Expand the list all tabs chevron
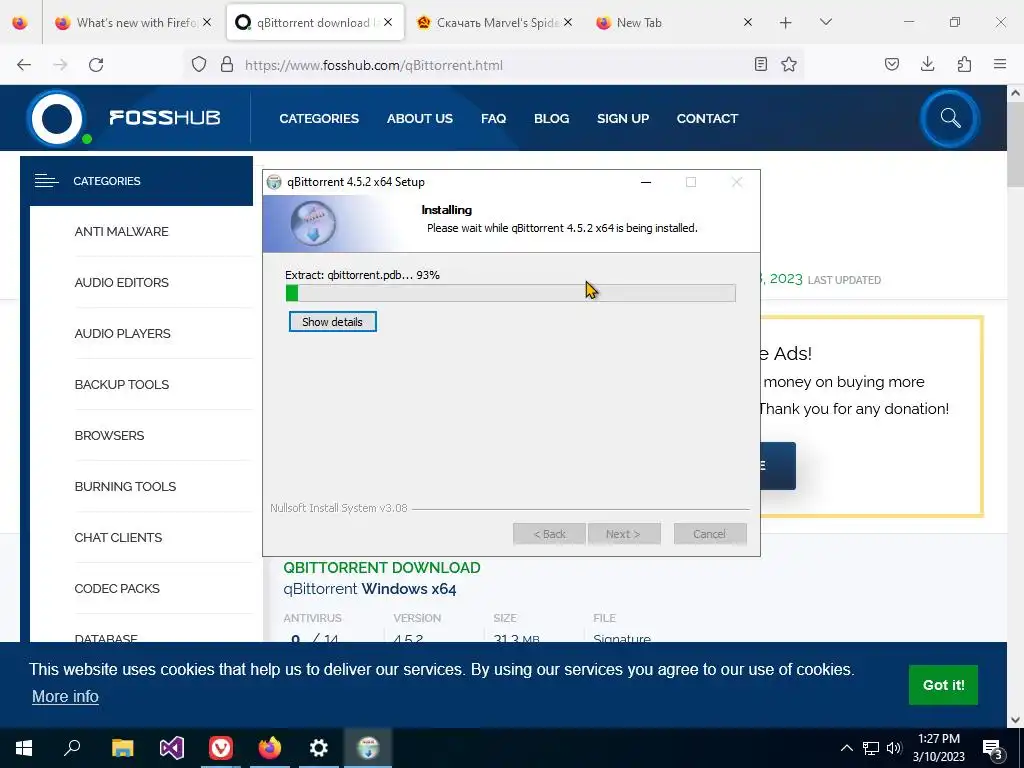Viewport: 1024px width, 768px height. [x=825, y=22]
